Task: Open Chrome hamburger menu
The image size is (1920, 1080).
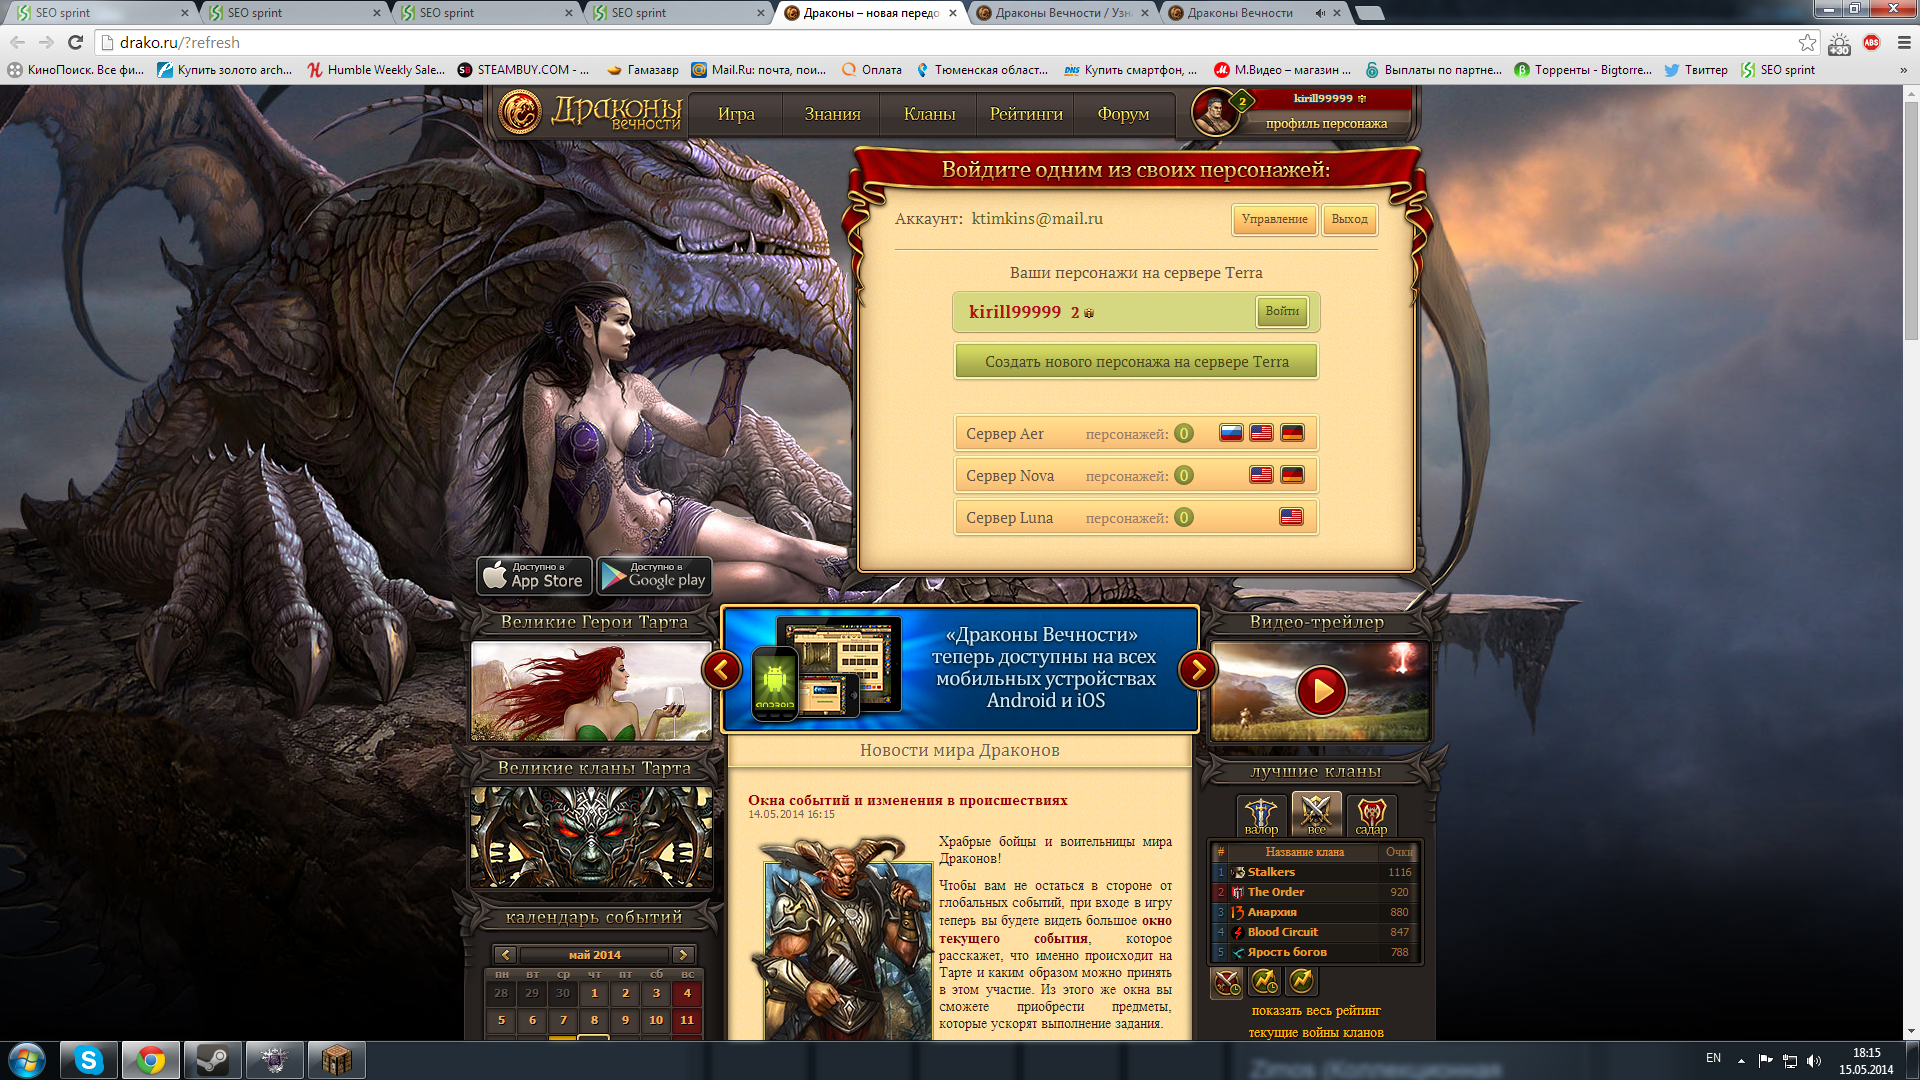Action: point(1904,42)
